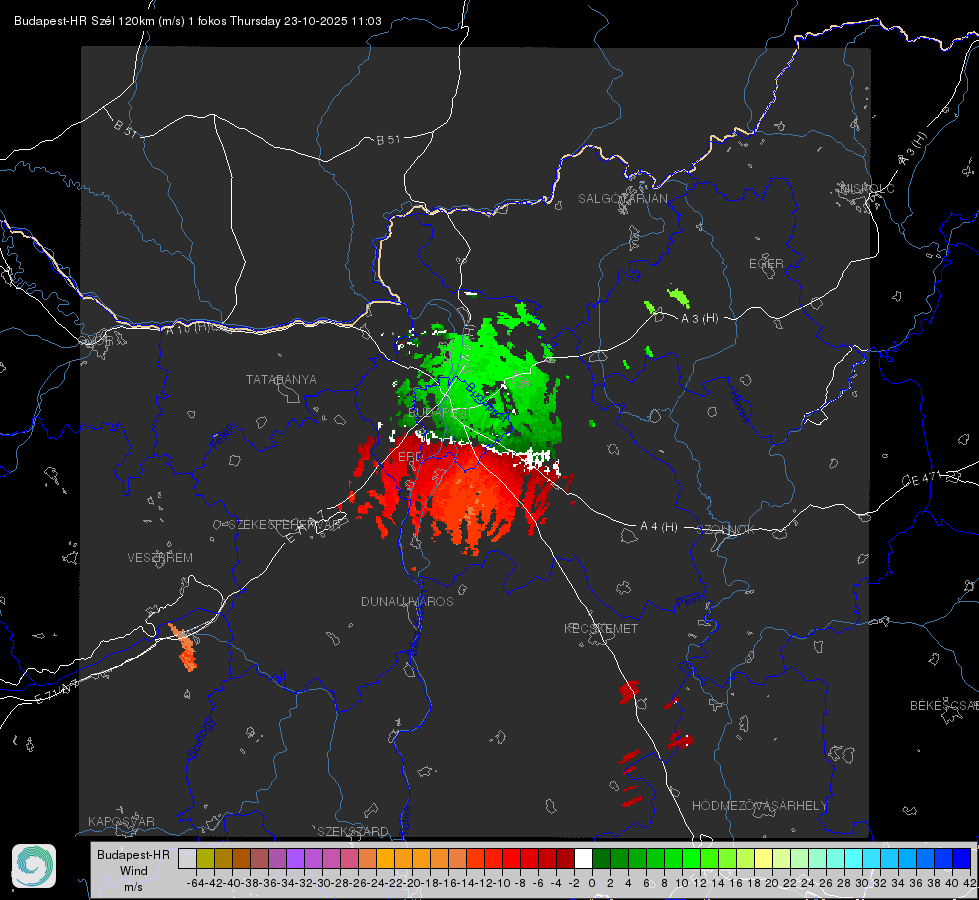Screen dimensions: 979x900
Task: Click the olive swatch above -64
Action: point(205,859)
